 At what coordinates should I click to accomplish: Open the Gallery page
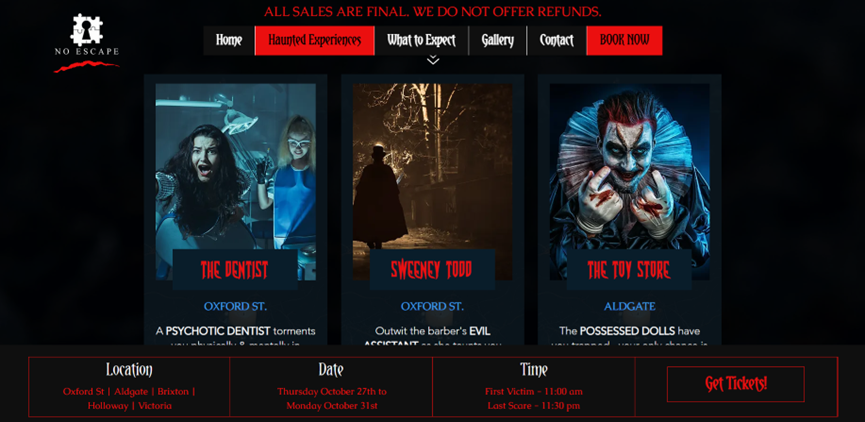pos(498,40)
